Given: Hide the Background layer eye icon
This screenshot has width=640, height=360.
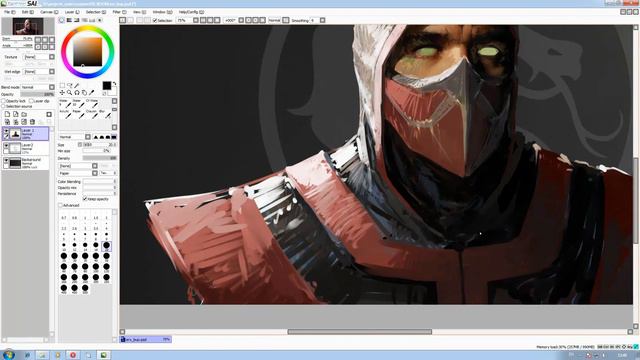Looking at the screenshot, I should pos(6,161).
